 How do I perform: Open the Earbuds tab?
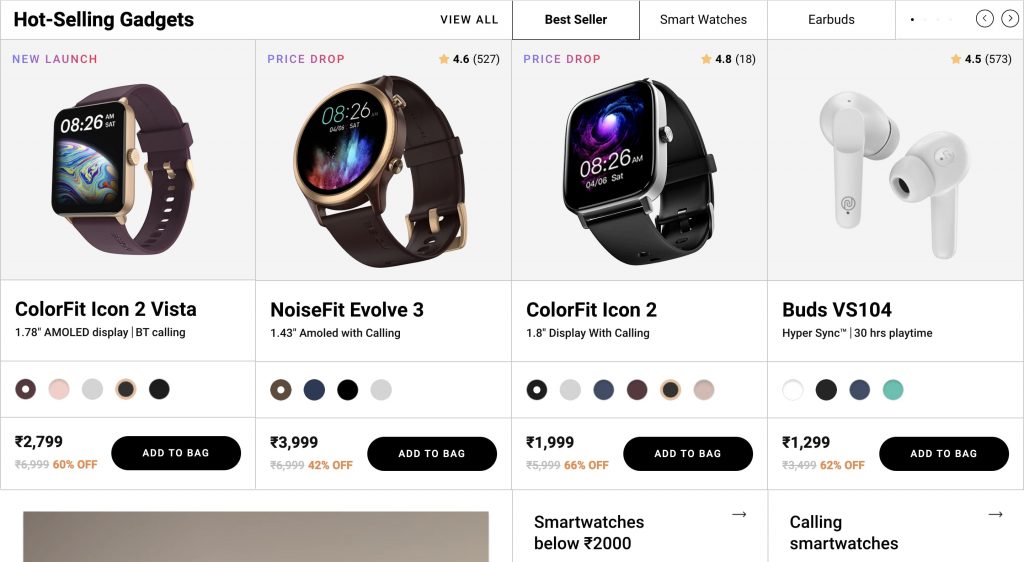[831, 20]
